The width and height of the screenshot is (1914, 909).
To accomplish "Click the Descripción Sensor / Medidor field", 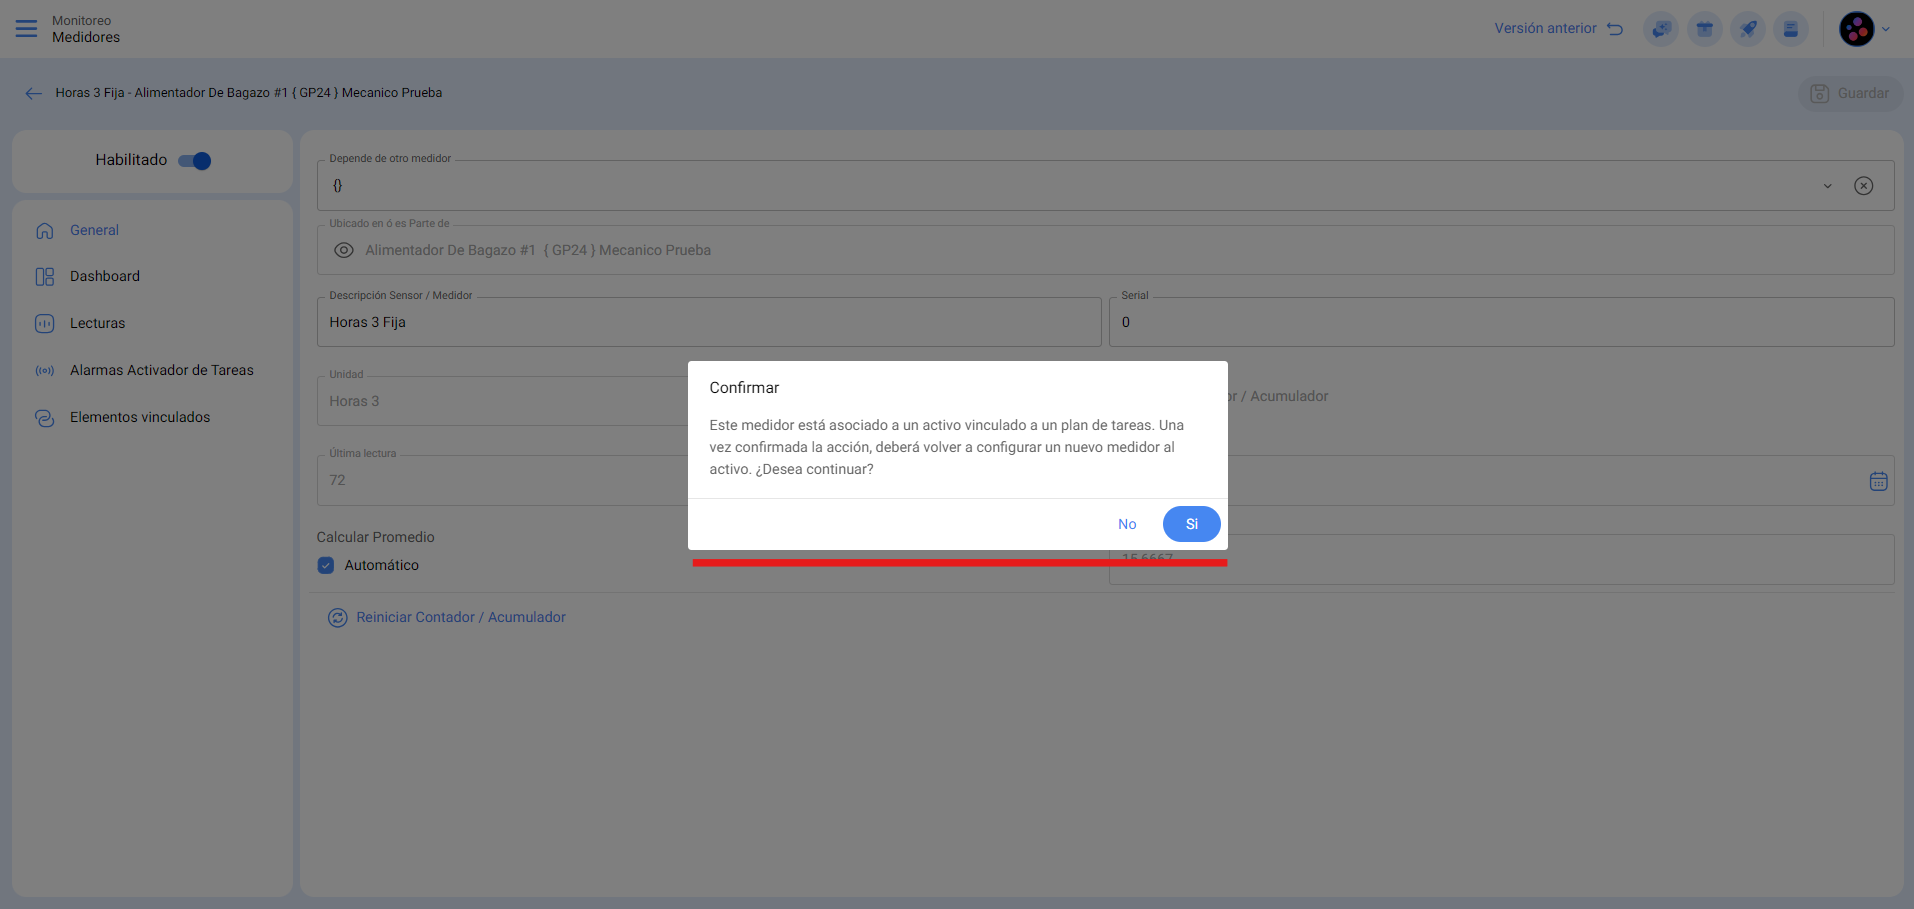I will [x=708, y=322].
